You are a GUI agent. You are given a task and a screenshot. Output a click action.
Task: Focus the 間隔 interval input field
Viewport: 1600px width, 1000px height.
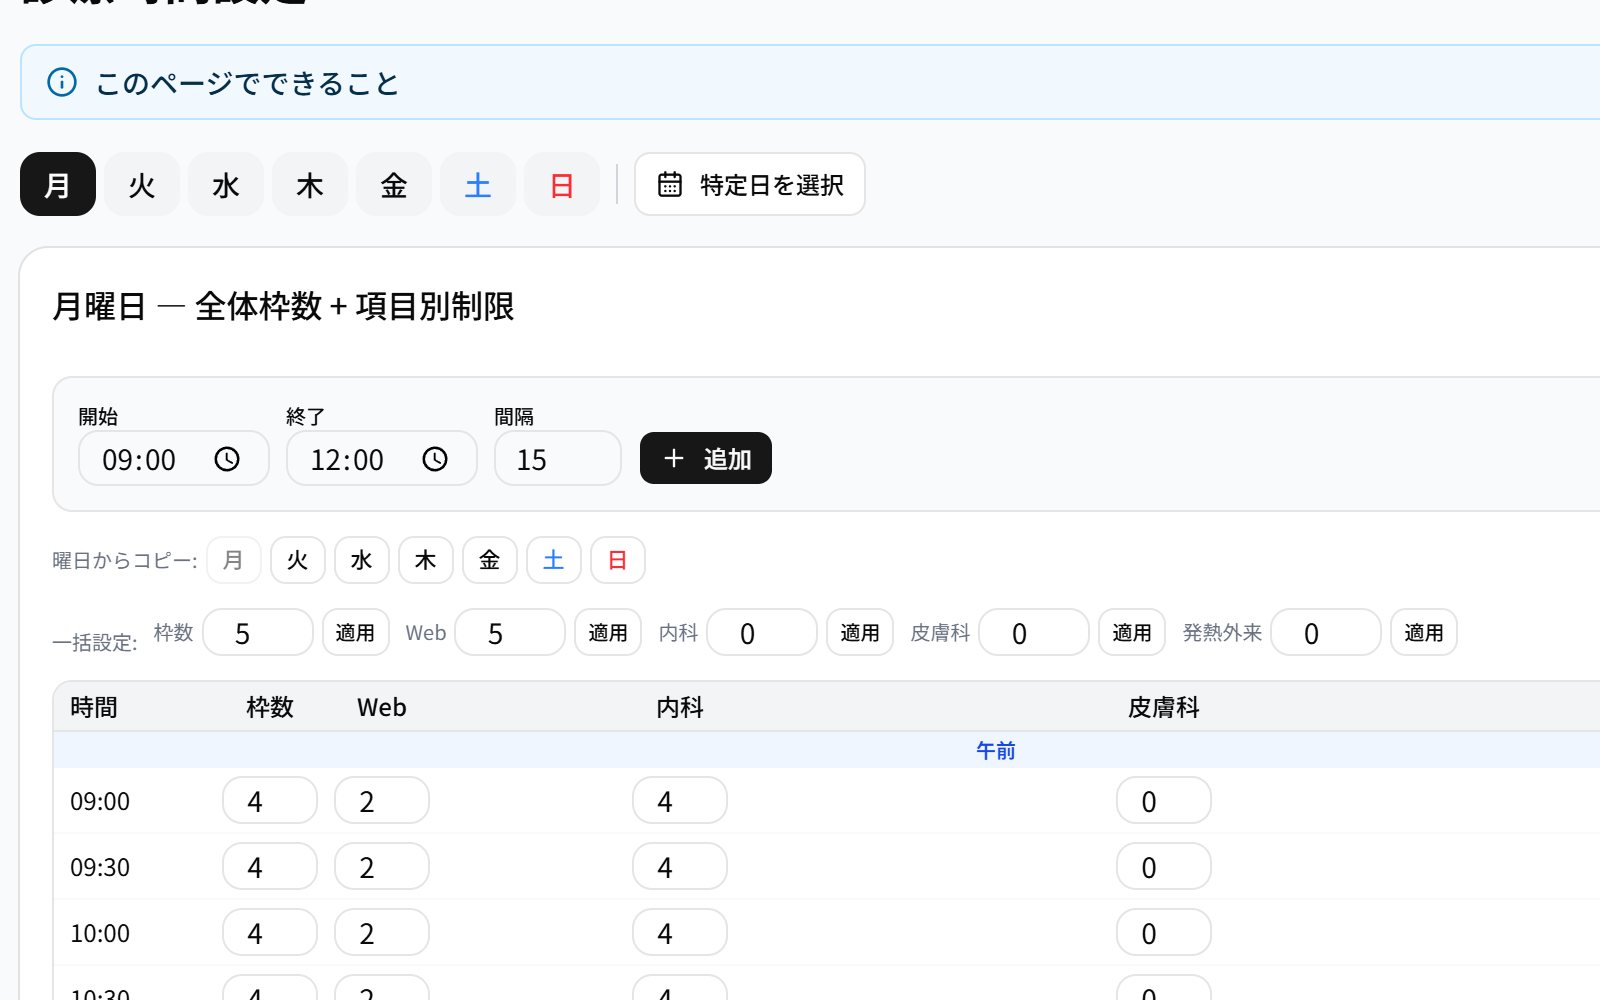click(x=558, y=458)
